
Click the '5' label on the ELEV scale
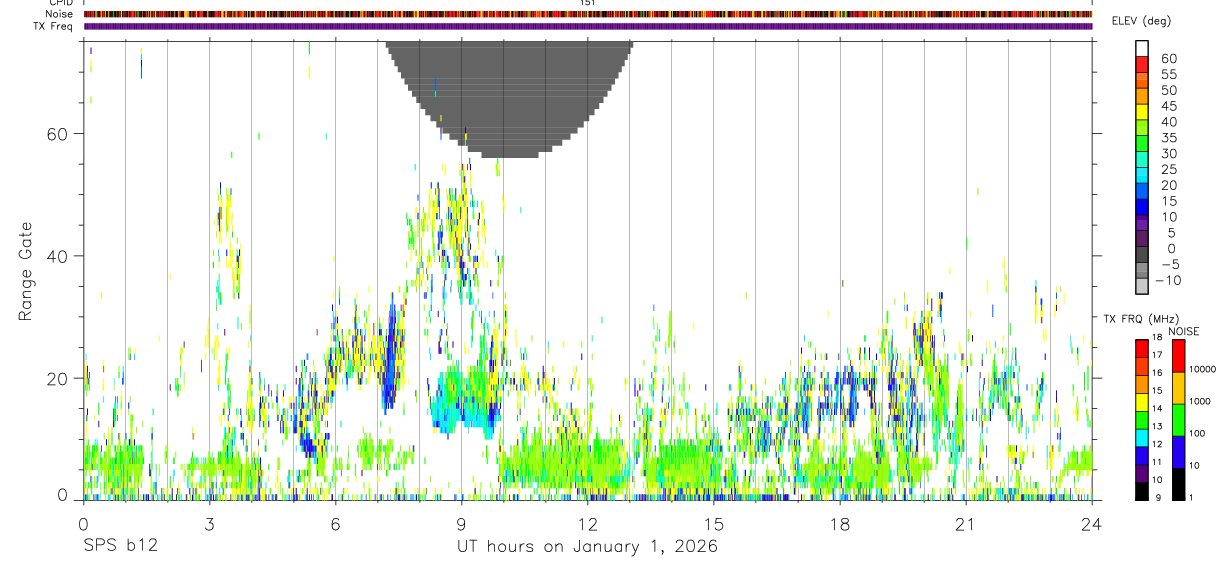pos(1172,233)
